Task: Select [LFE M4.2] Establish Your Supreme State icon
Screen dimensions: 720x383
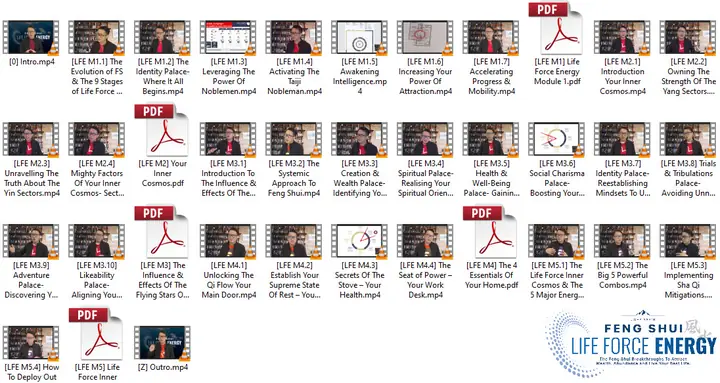Action: pyautogui.click(x=294, y=242)
